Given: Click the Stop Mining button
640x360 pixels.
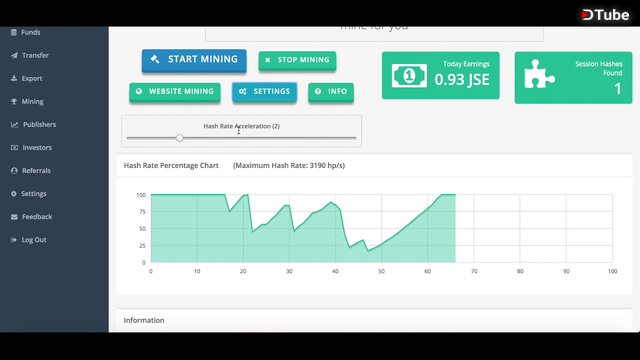Looking at the screenshot, I should pos(297,60).
